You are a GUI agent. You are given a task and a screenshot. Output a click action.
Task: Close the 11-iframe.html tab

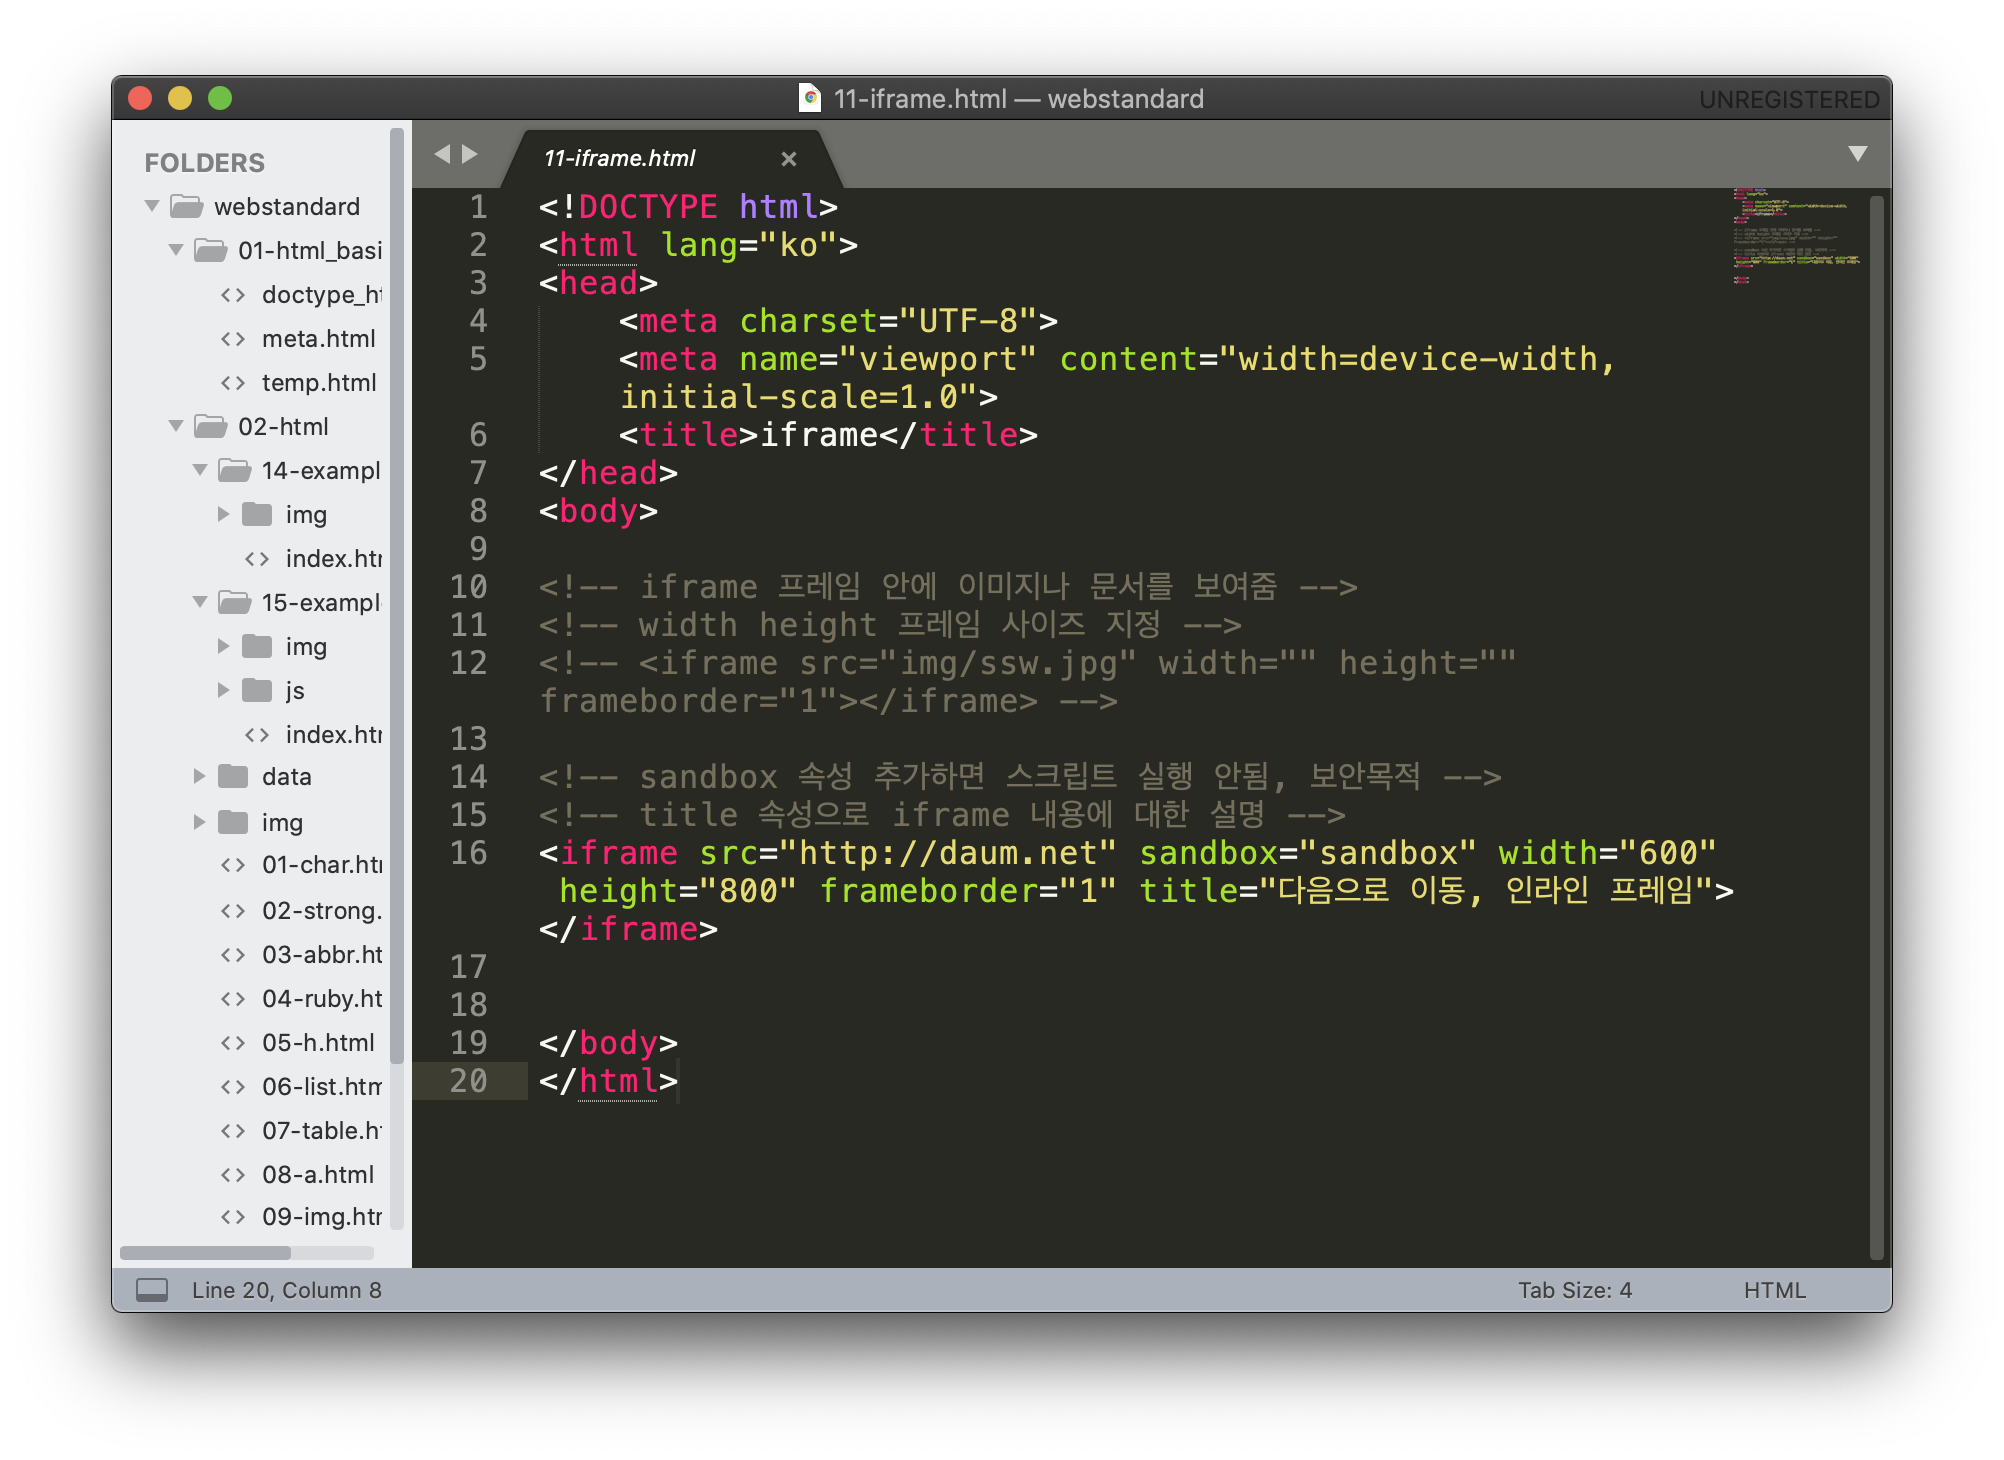point(789,159)
